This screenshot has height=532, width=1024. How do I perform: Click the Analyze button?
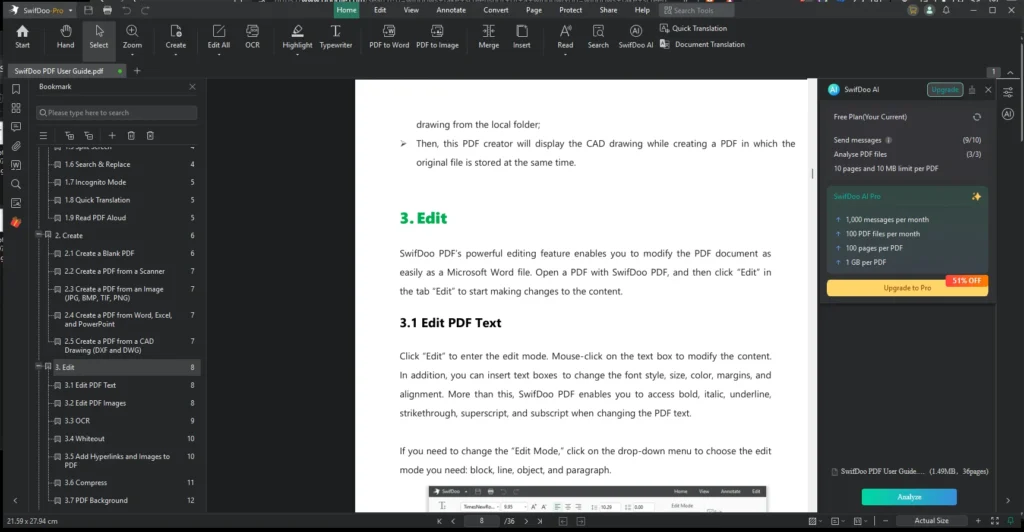pos(909,497)
